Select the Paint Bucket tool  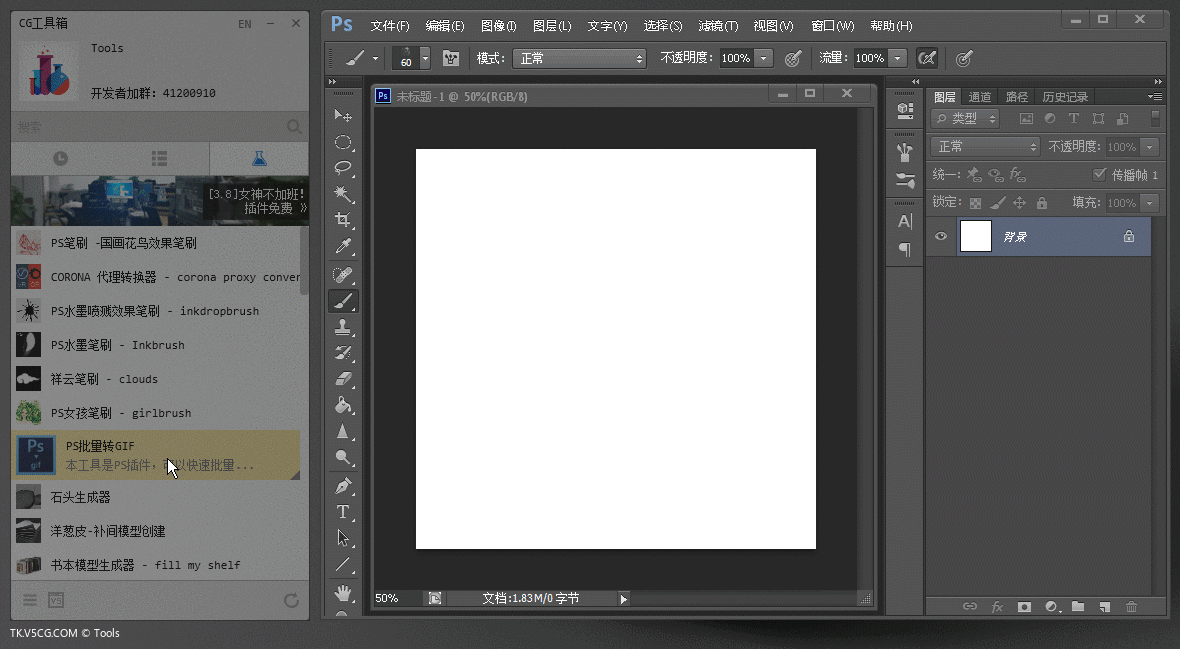tap(343, 405)
